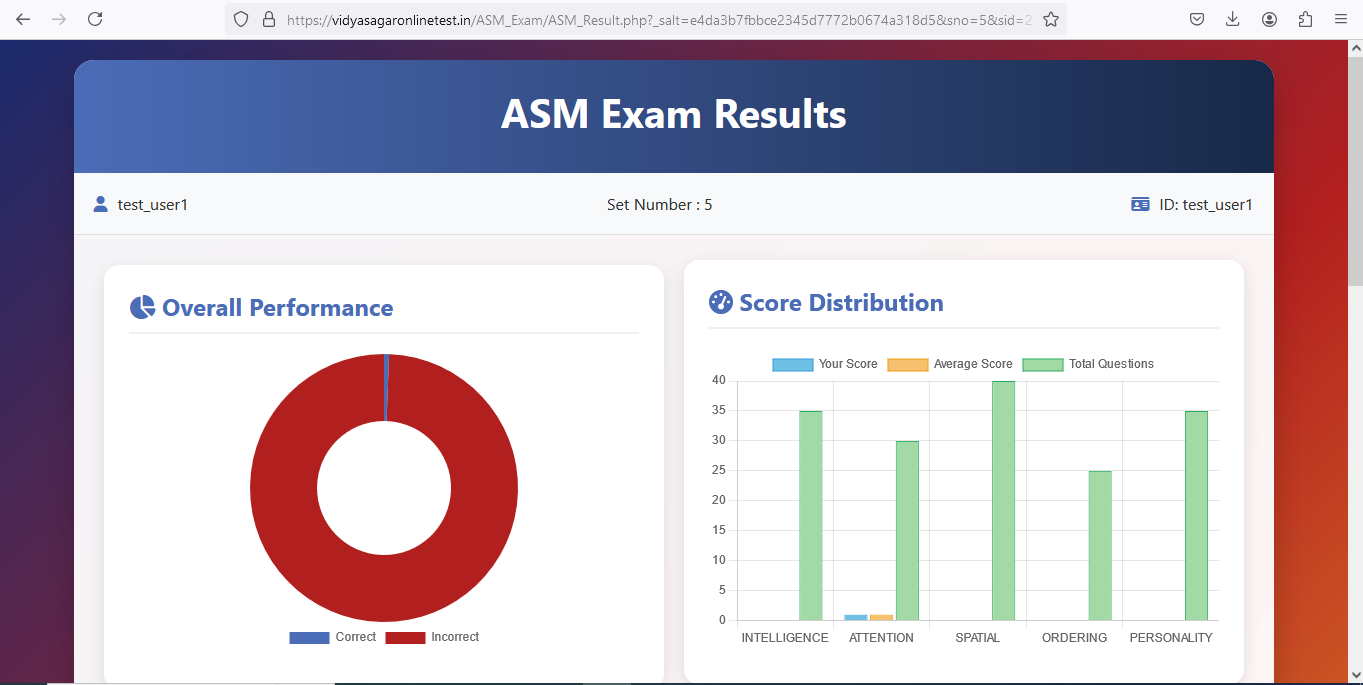This screenshot has height=685, width=1363.
Task: Click the ORDERING axis label
Action: pyautogui.click(x=1074, y=638)
